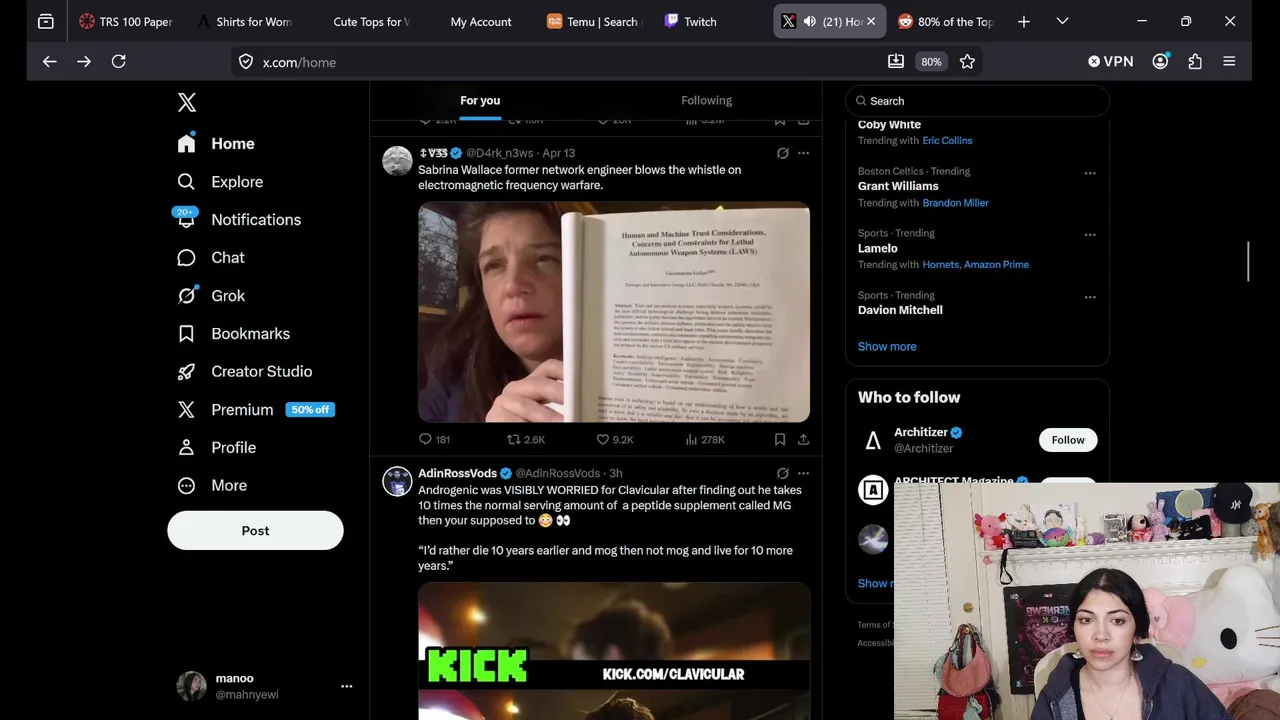This screenshot has width=1280, height=720.
Task: Click the X logo in sidebar
Action: pyautogui.click(x=186, y=102)
